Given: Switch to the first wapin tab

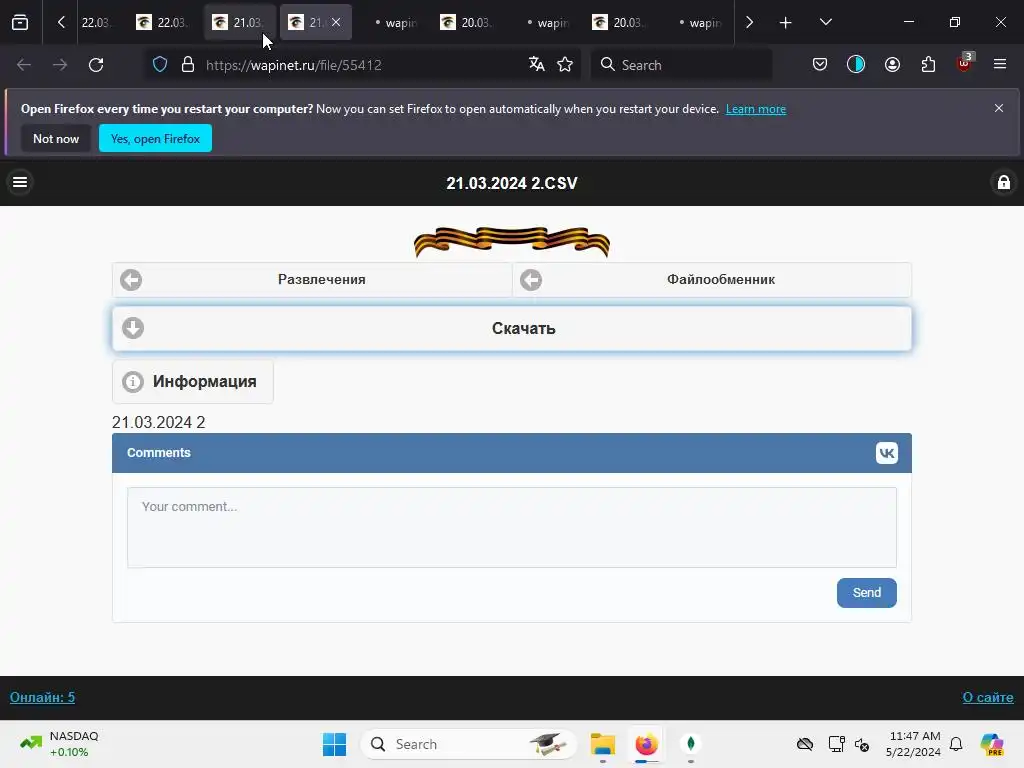Looking at the screenshot, I should pos(394,22).
